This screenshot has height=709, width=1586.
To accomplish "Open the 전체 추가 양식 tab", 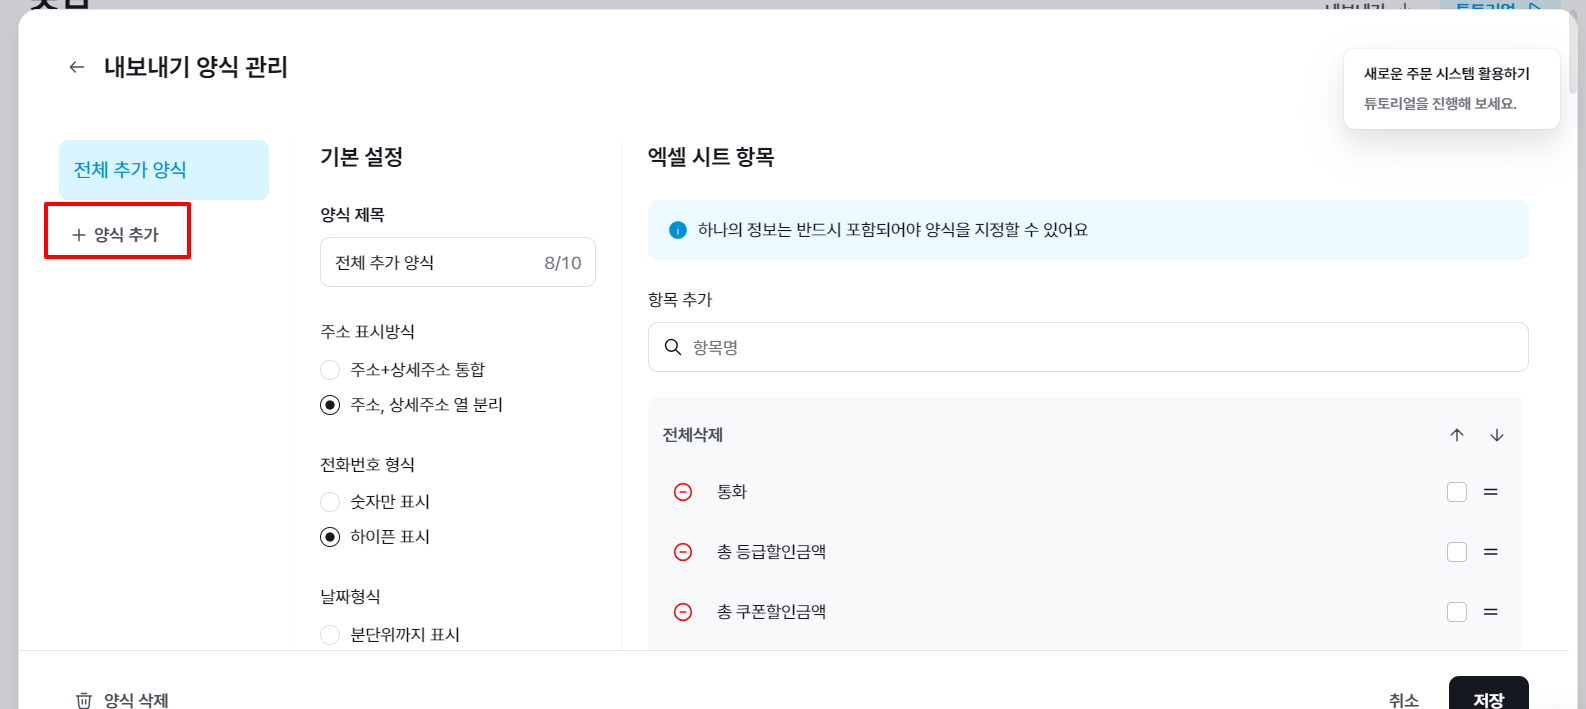I will point(164,170).
